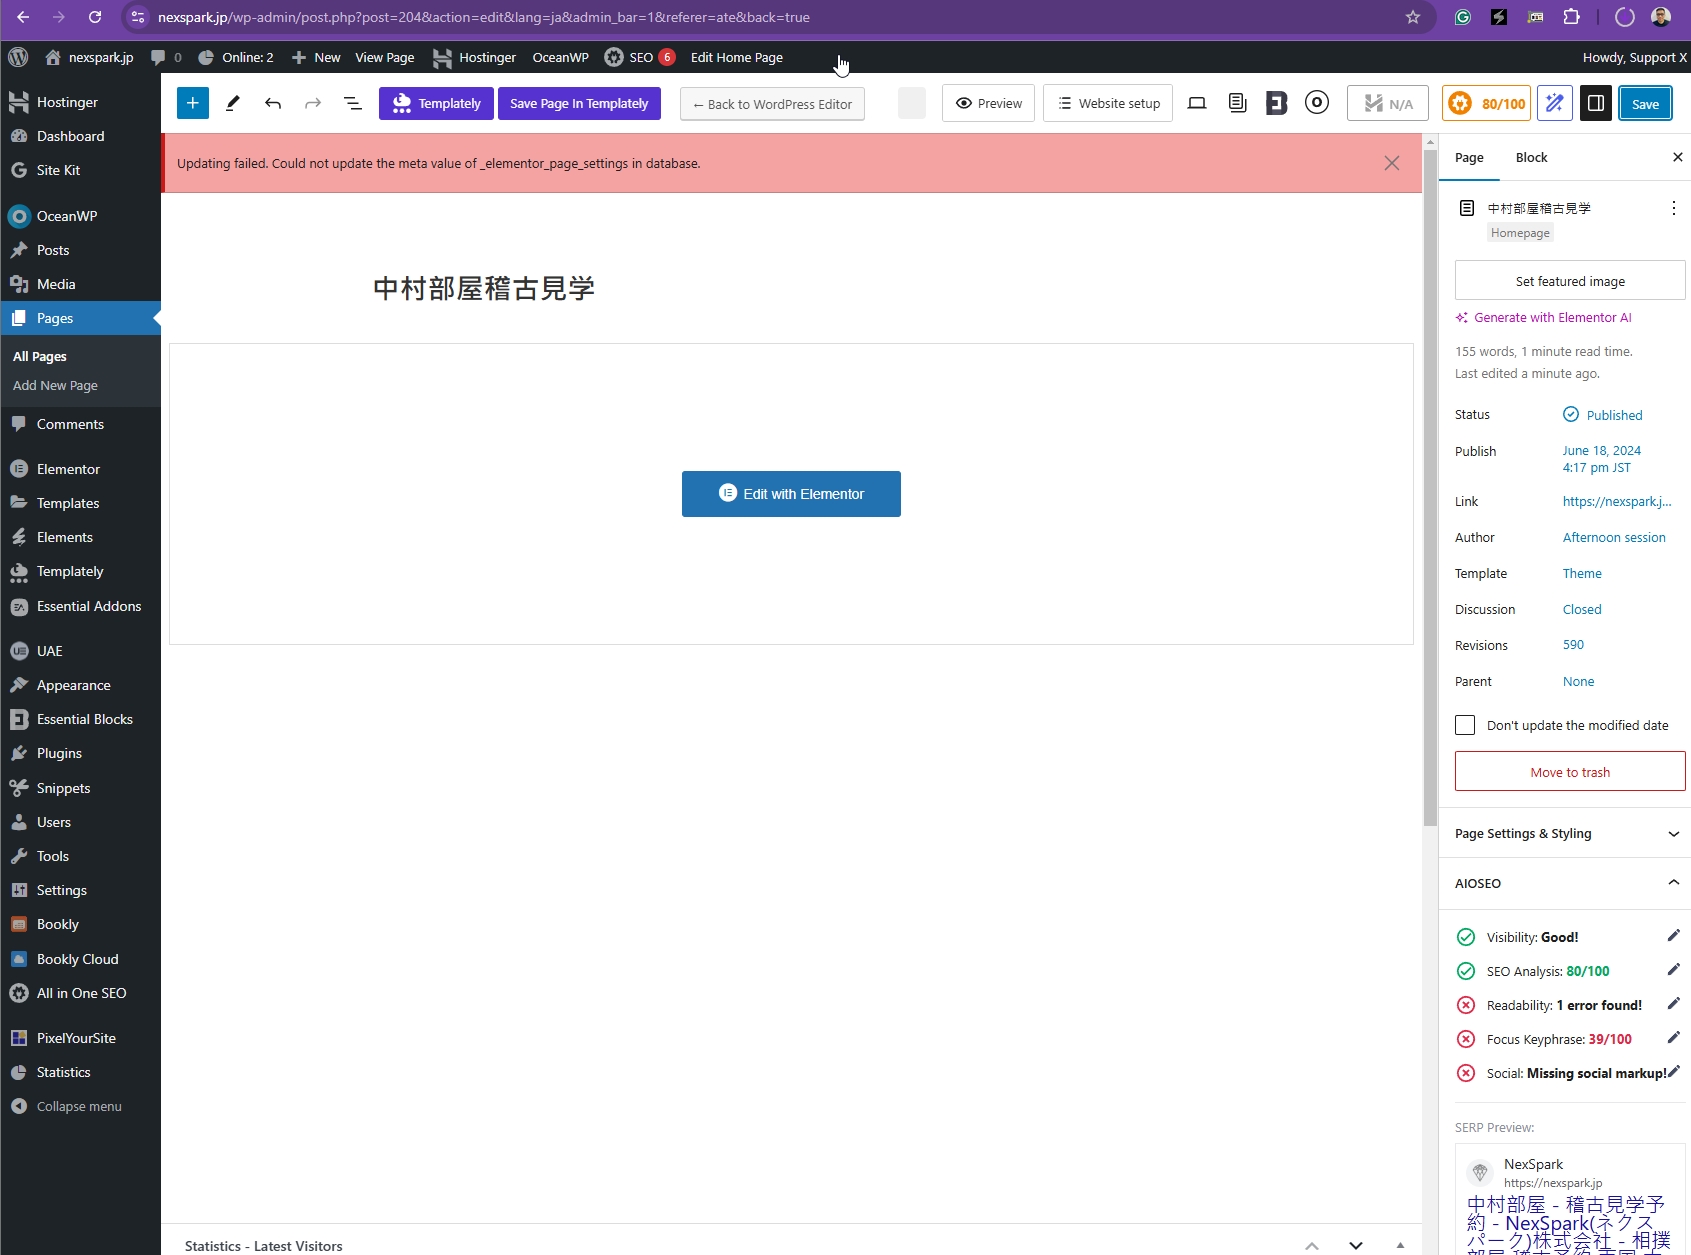This screenshot has width=1691, height=1255.
Task: Tick Don't update the modified date
Action: click(1465, 725)
